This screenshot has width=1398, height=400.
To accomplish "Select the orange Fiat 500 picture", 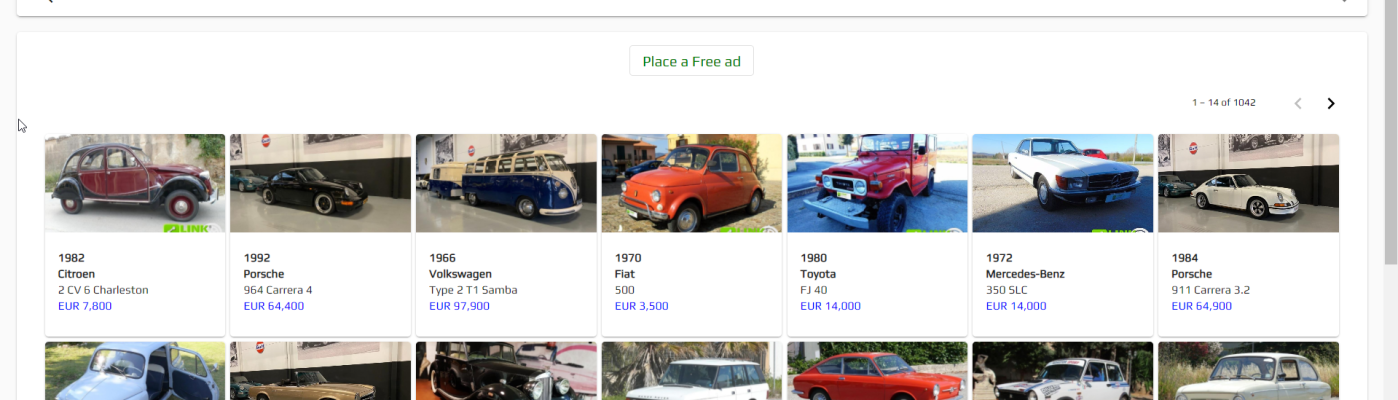I will point(691,183).
